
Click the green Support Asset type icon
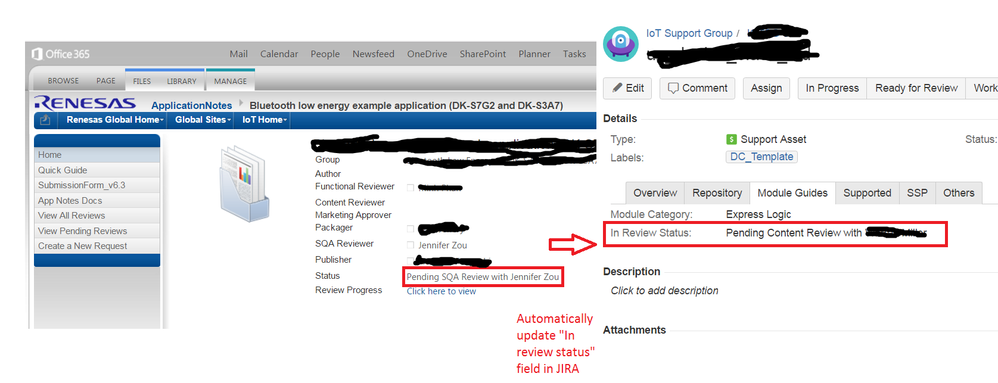pos(731,139)
